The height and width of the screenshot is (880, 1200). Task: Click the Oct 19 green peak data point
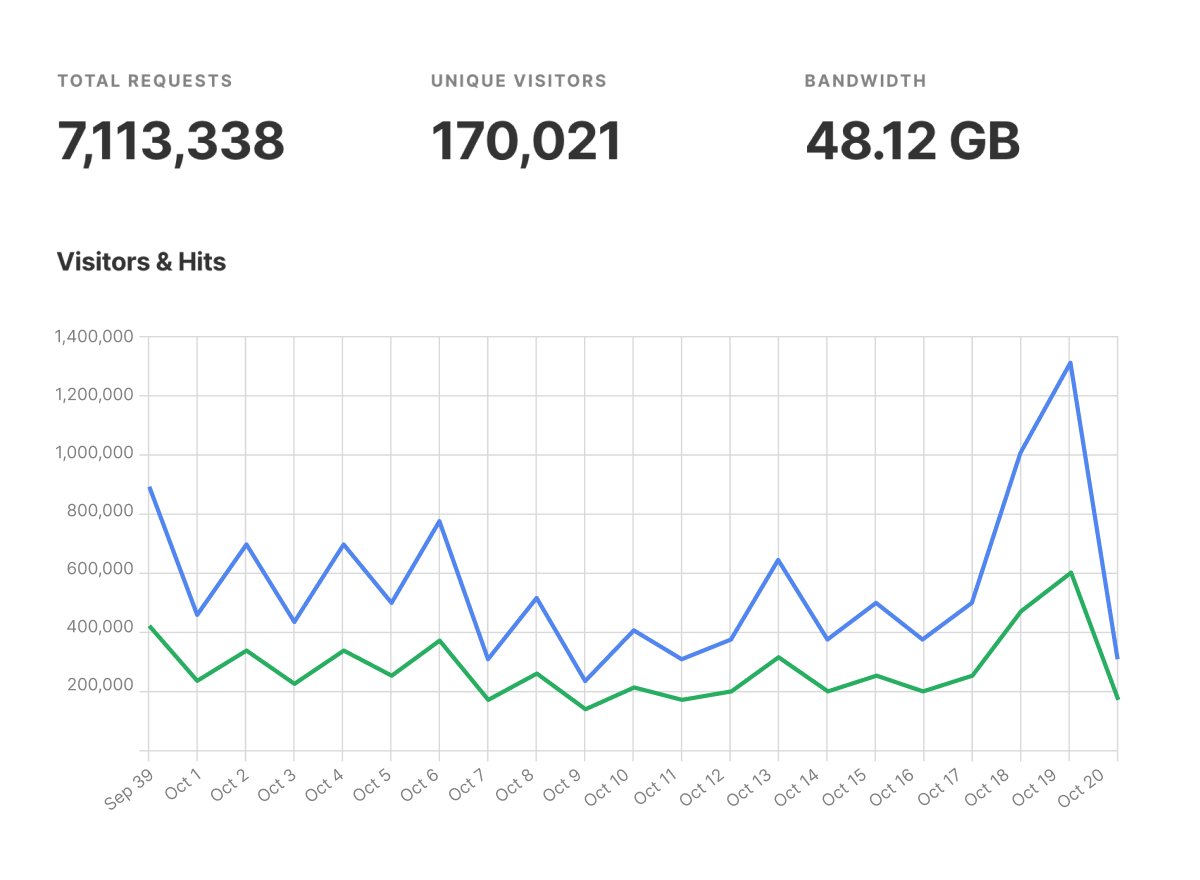pyautogui.click(x=1070, y=573)
